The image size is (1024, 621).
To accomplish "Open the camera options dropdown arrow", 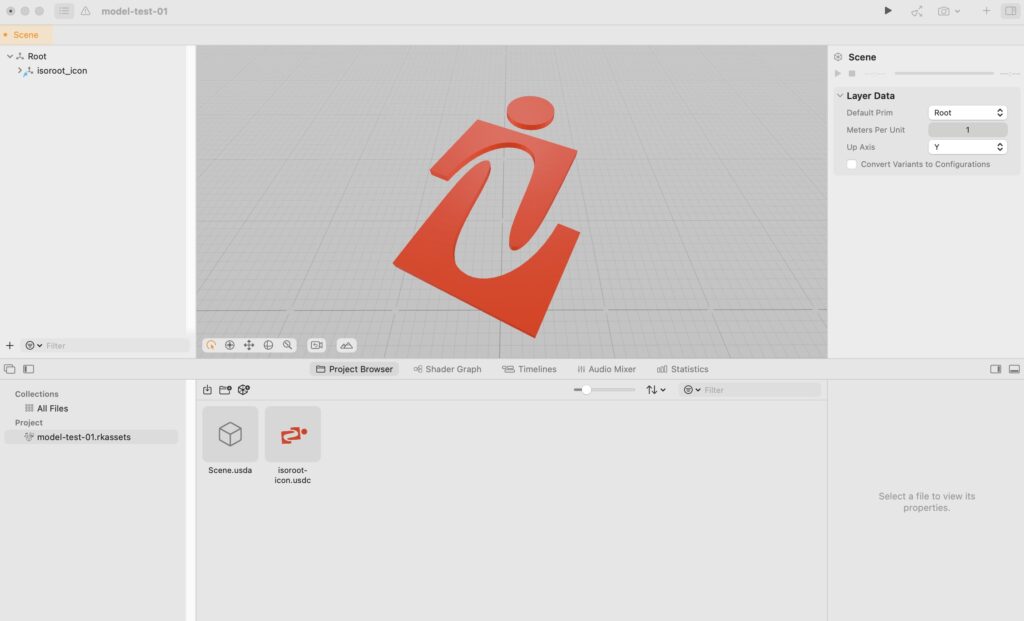I will tap(957, 11).
